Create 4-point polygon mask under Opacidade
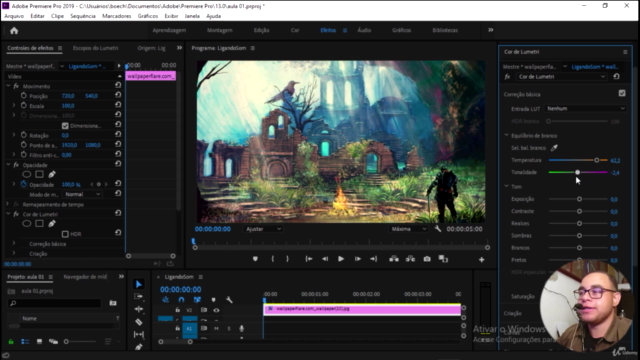Viewport: 640px width, 360px height. click(x=39, y=174)
